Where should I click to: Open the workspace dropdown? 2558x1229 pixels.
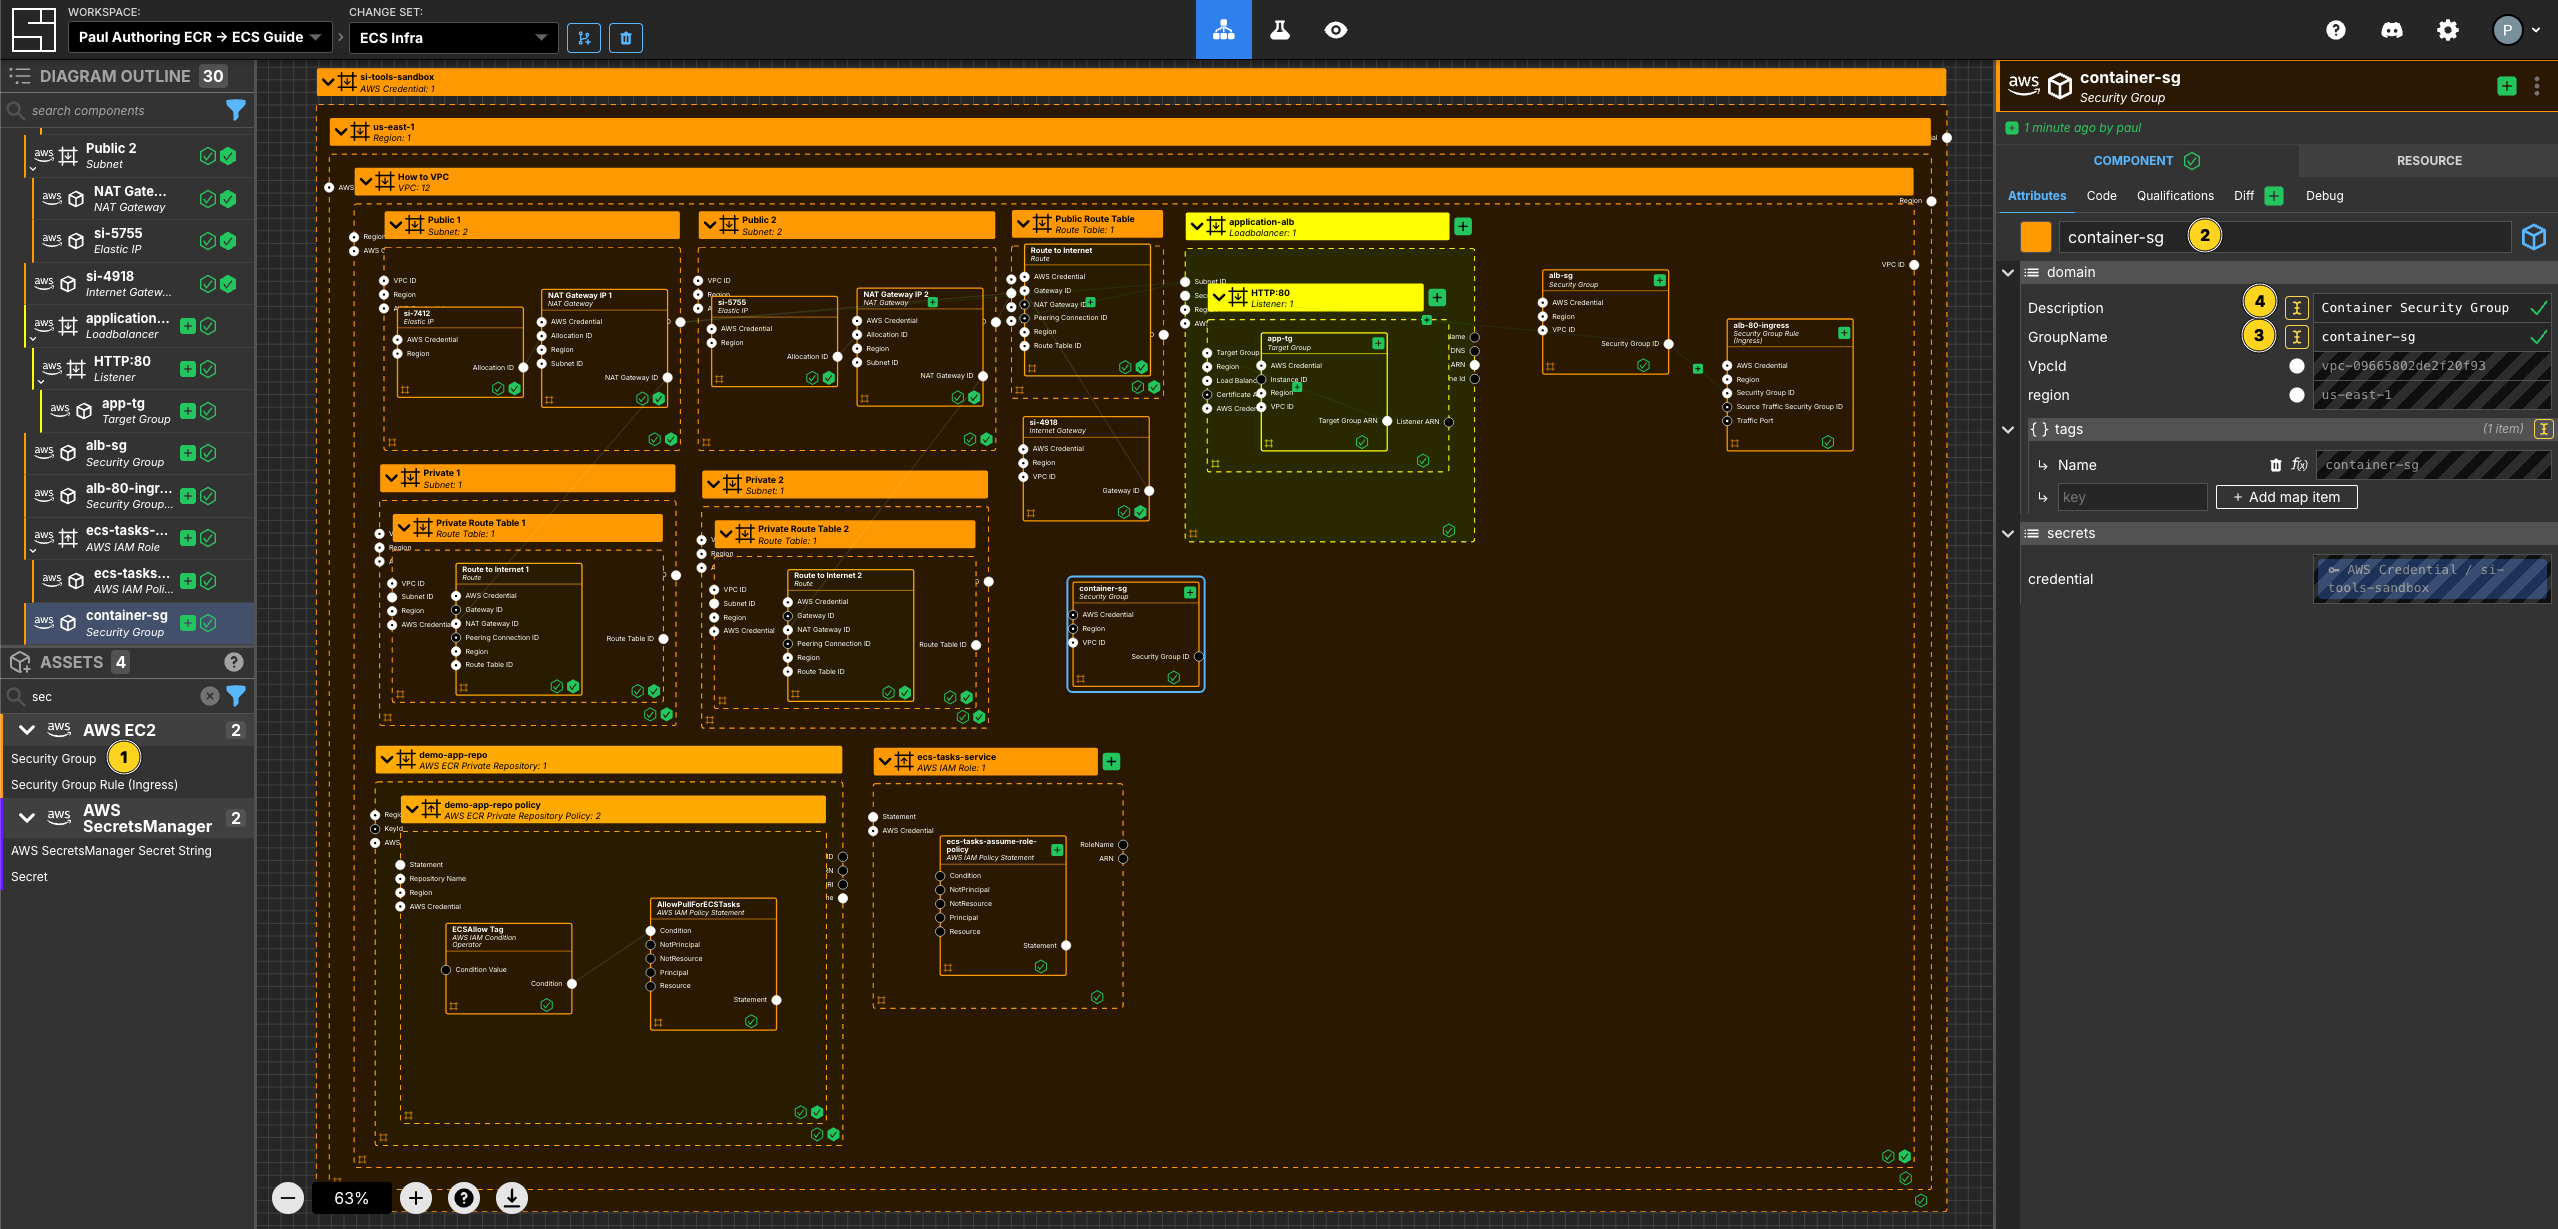point(200,38)
